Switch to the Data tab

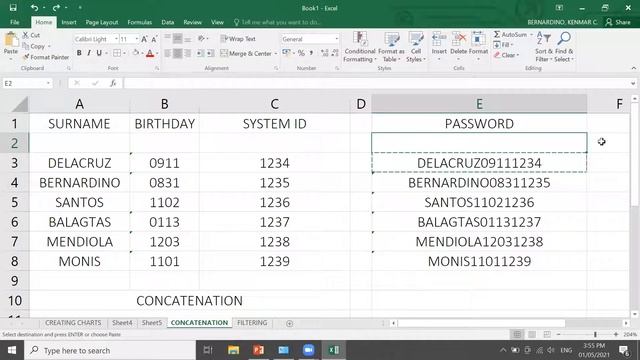coord(167,22)
